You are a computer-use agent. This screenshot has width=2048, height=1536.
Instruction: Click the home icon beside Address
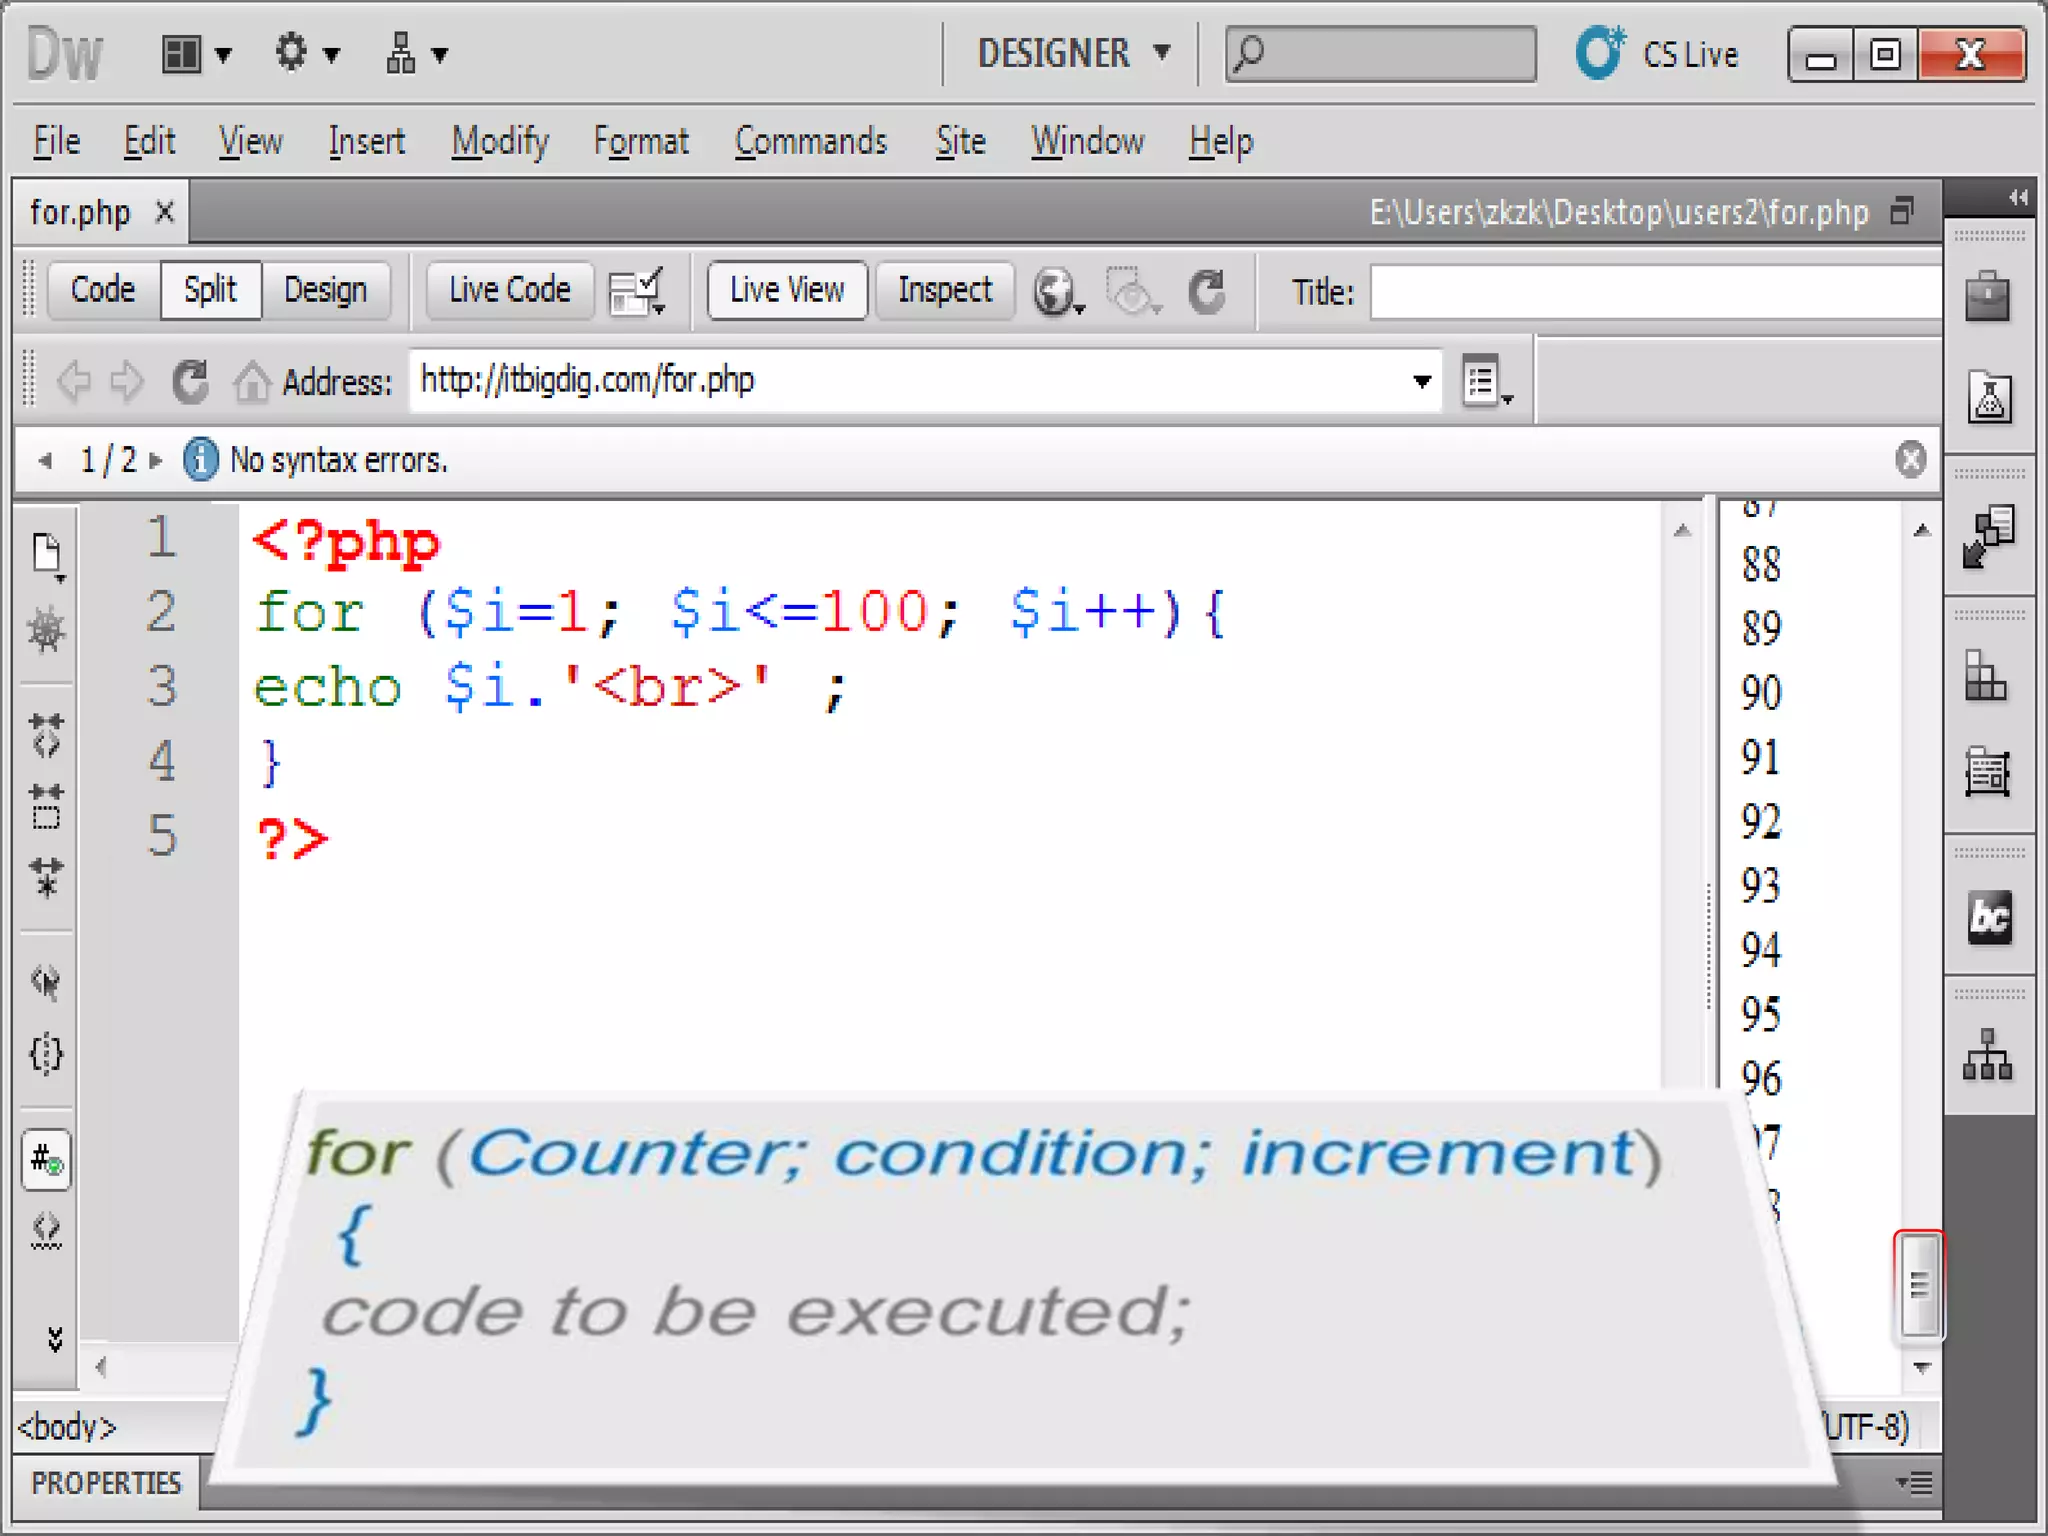pos(251,382)
